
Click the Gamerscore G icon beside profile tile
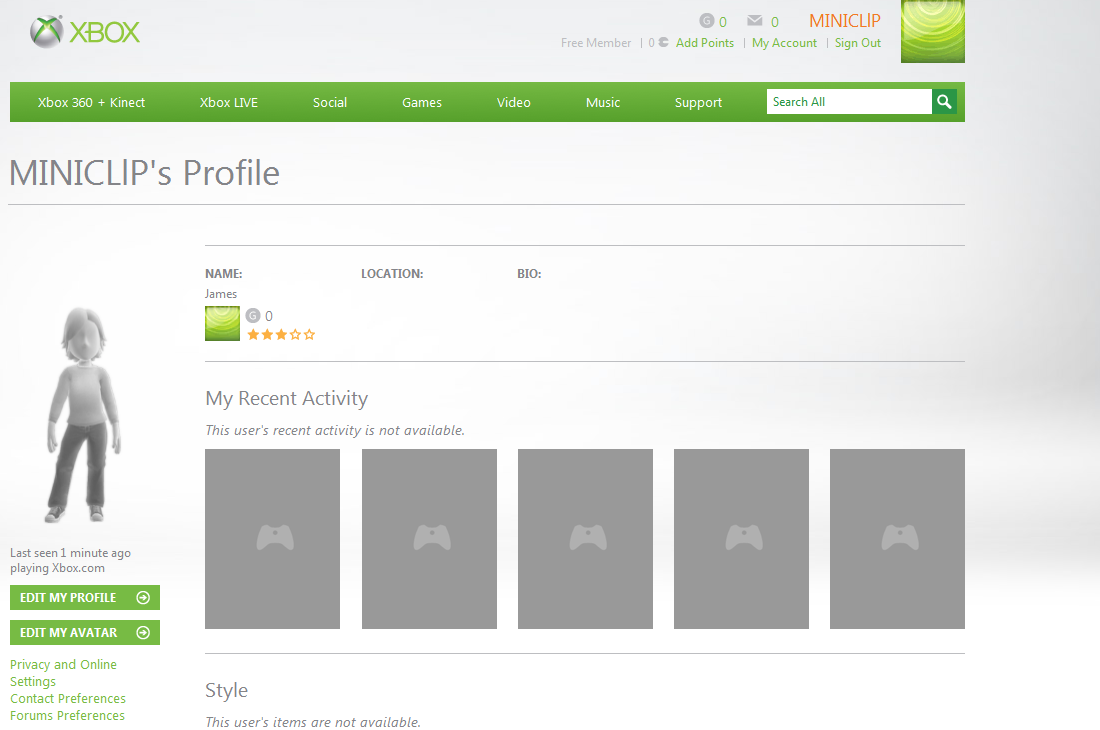click(x=253, y=316)
